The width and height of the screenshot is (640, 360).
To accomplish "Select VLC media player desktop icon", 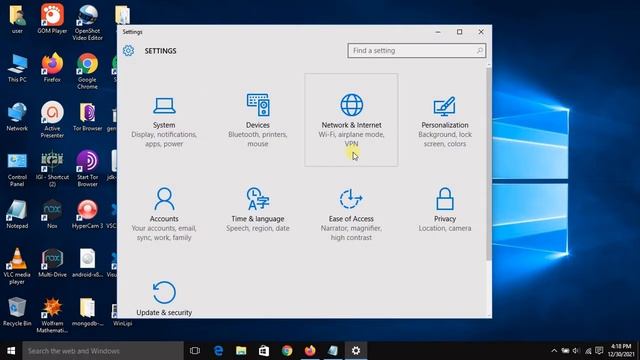I will pyautogui.click(x=17, y=266).
